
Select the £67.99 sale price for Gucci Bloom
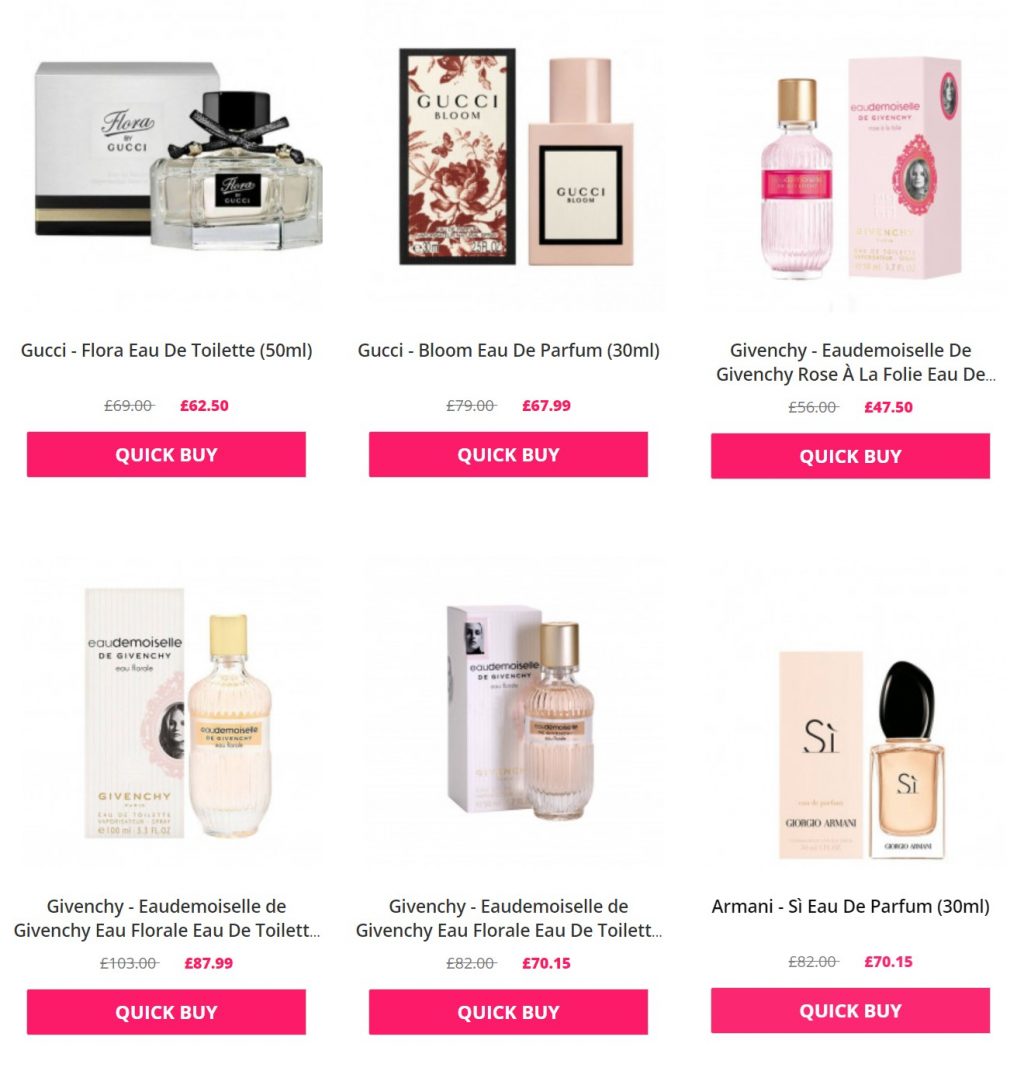pos(546,406)
